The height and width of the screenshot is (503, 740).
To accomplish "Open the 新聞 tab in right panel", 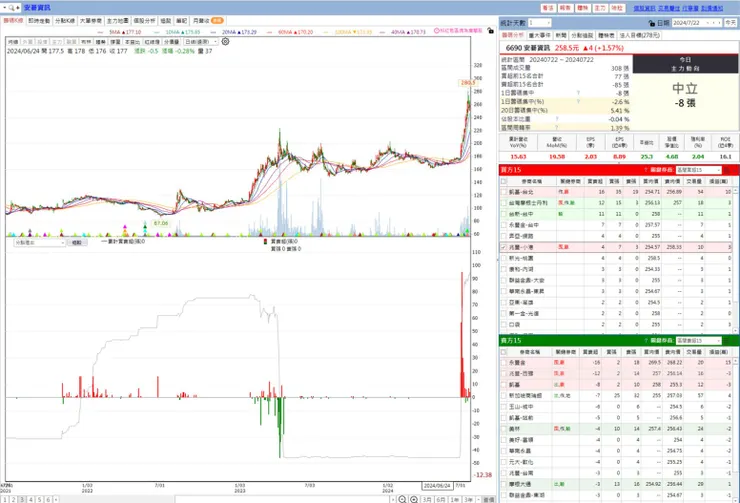I will coord(561,35).
